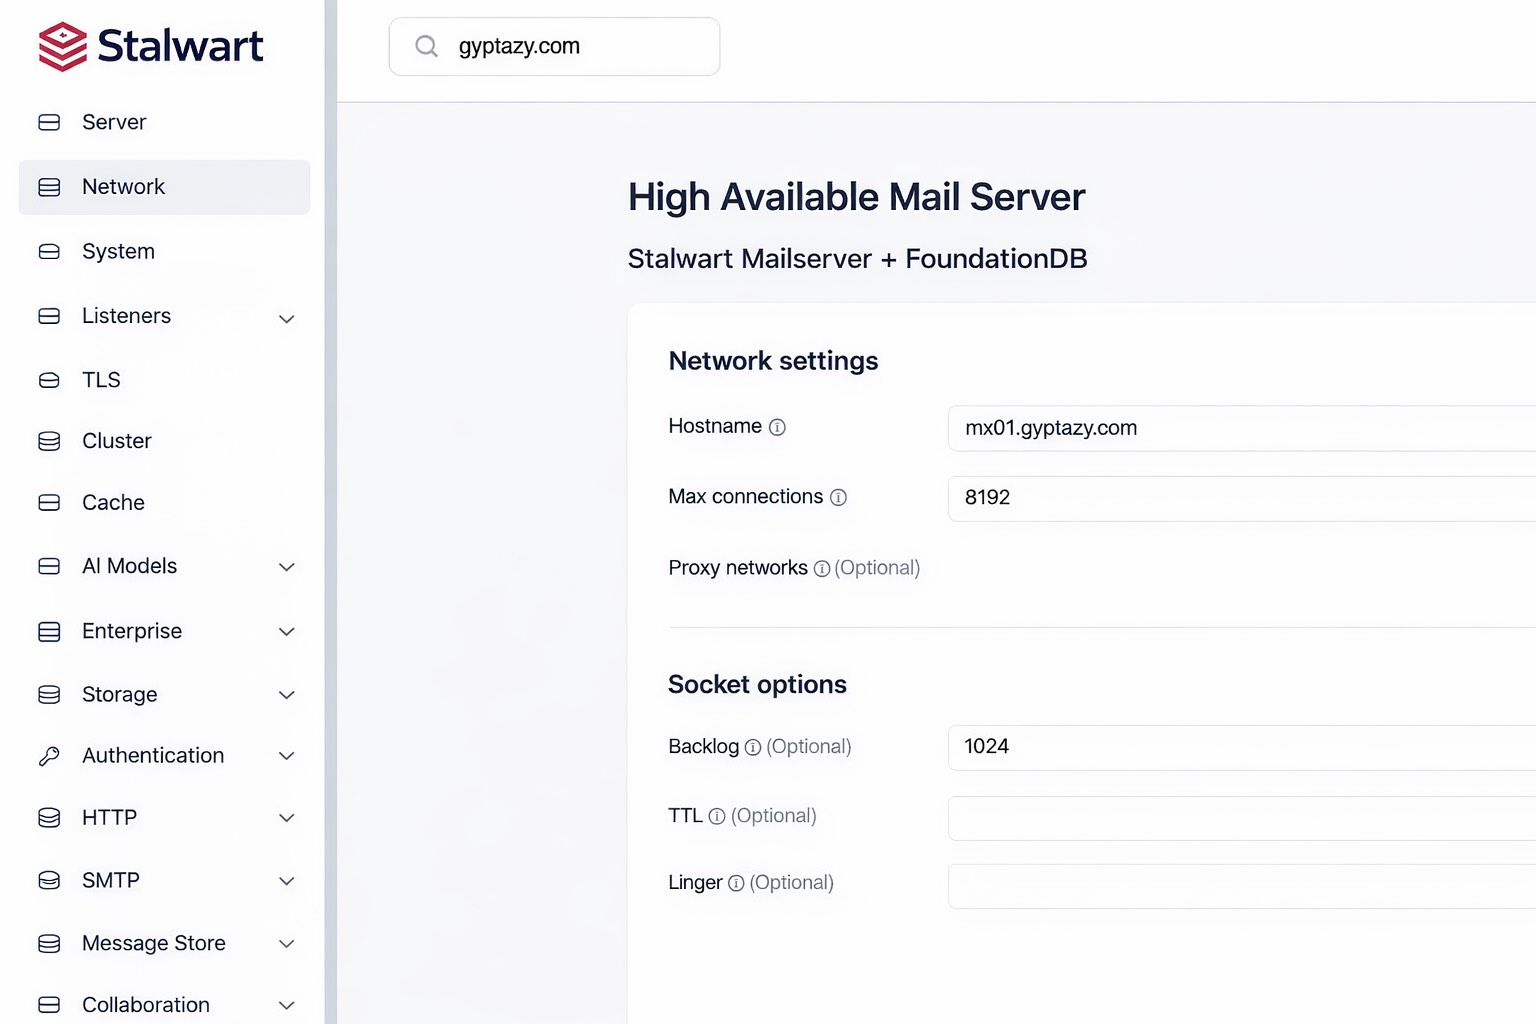Click the Stalwart brand name link
The width and height of the screenshot is (1536, 1024).
tap(180, 46)
